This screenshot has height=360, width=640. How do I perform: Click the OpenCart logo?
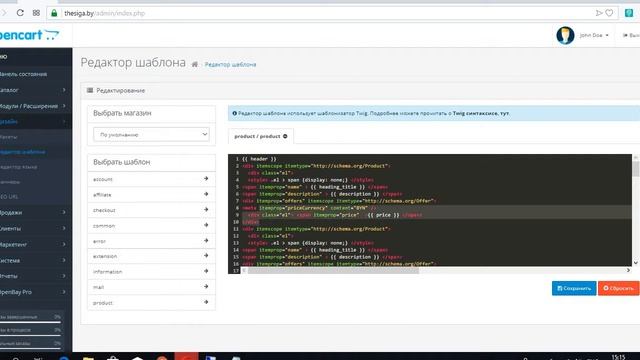[29, 35]
